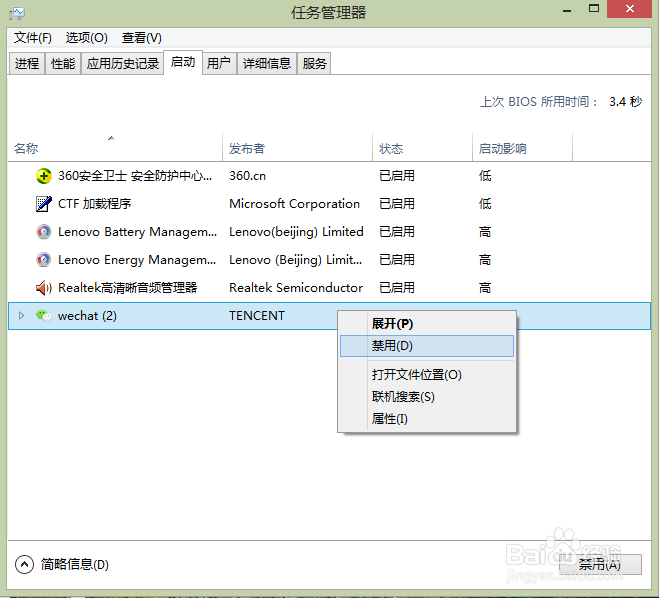Select the Lenovo Battery Managem... row name
Screen dimensions: 659x598
coord(137,232)
